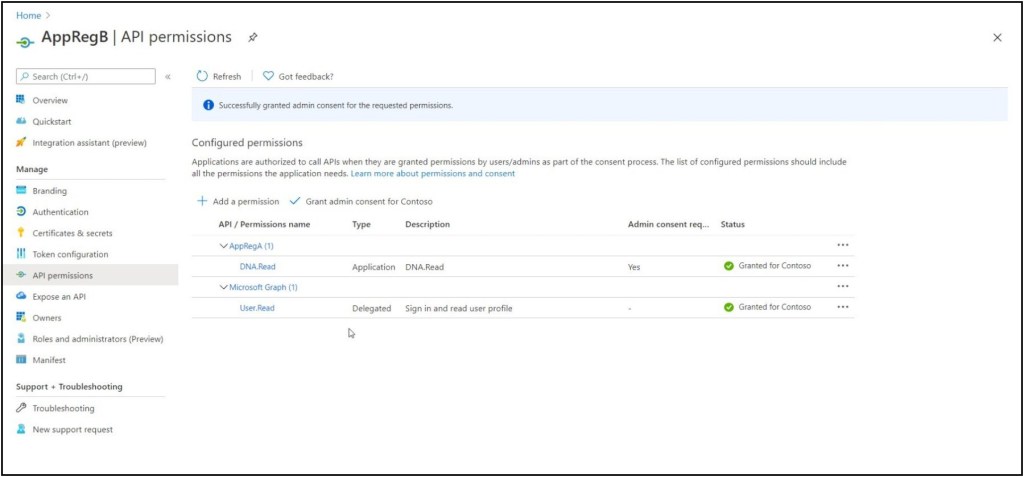Open the Token configuration section
Viewport: 1024px width, 477px height.
(x=70, y=254)
